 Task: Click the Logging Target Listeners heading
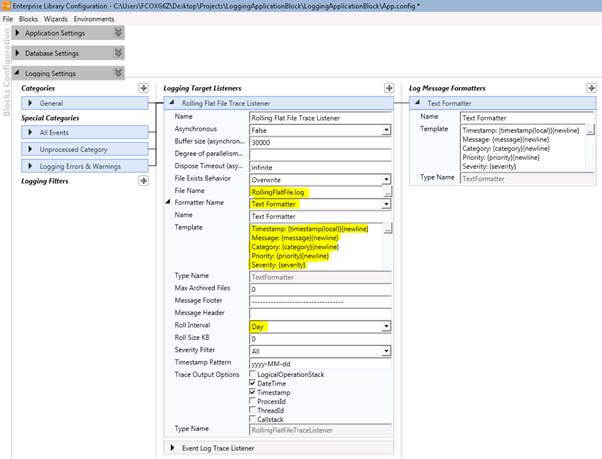coord(202,88)
